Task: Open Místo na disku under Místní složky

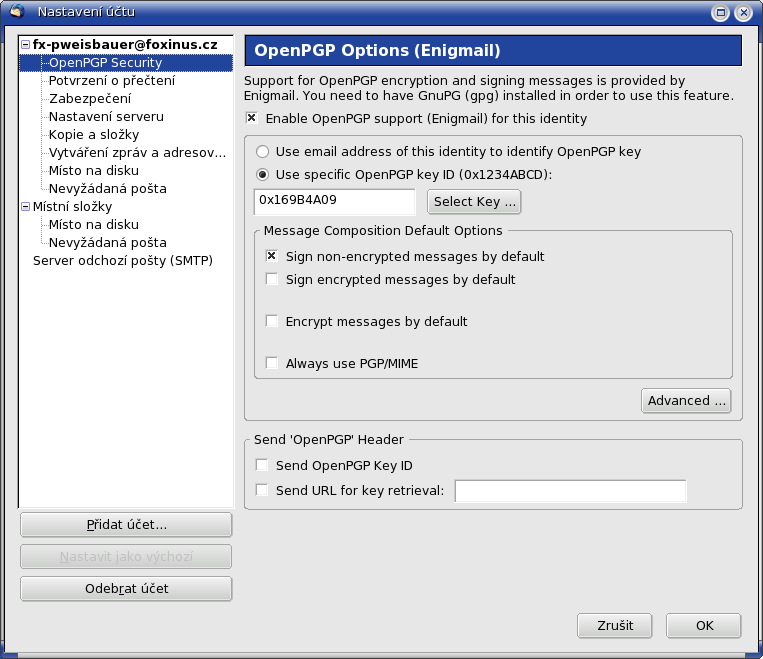Action: point(94,225)
